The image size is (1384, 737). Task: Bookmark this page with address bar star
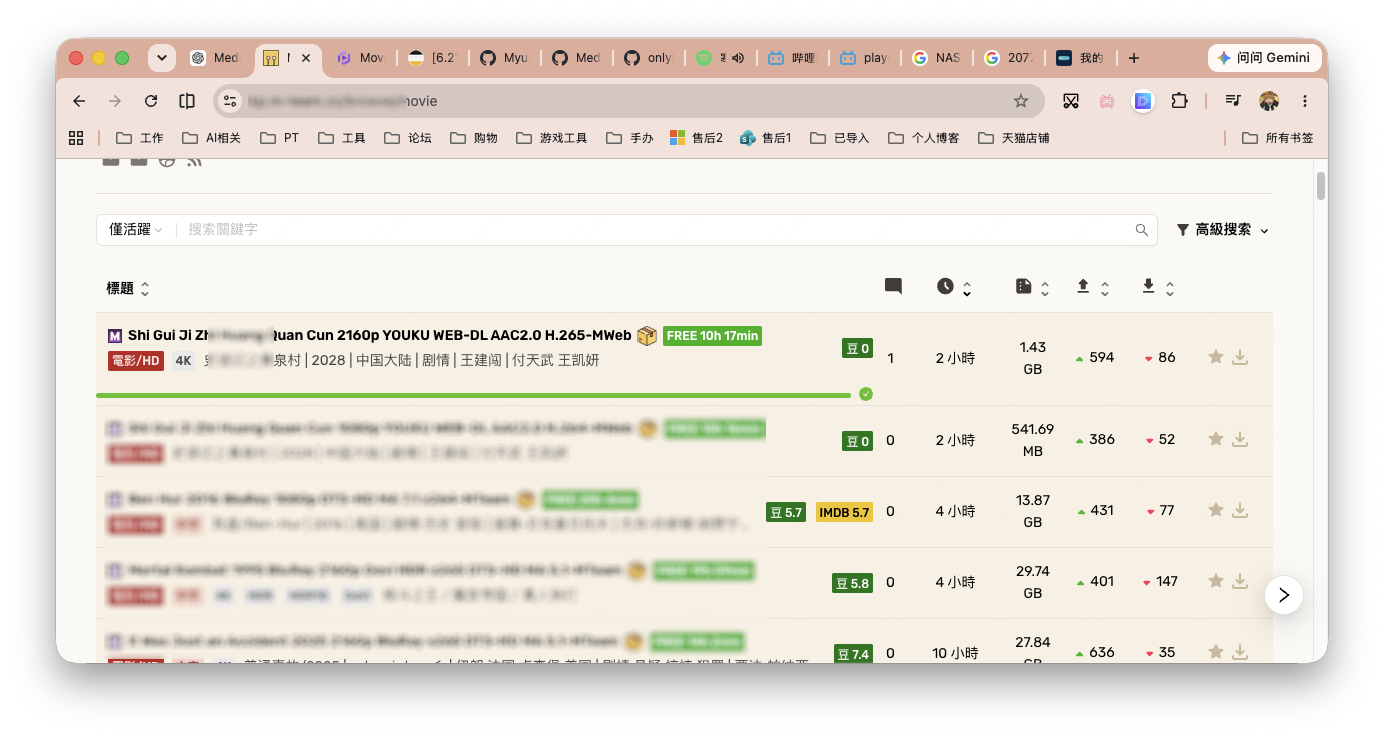tap(1021, 101)
